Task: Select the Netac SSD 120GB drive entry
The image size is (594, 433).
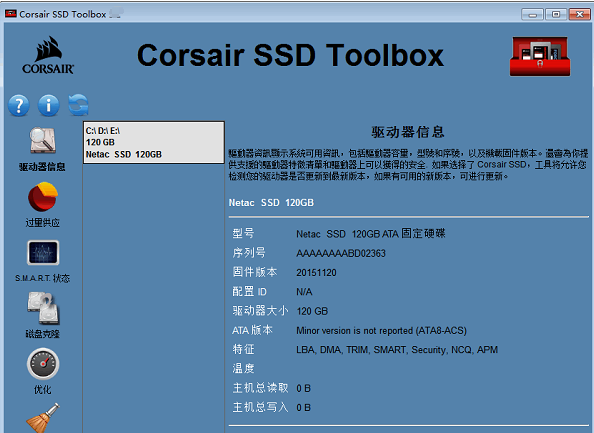Action: point(154,142)
